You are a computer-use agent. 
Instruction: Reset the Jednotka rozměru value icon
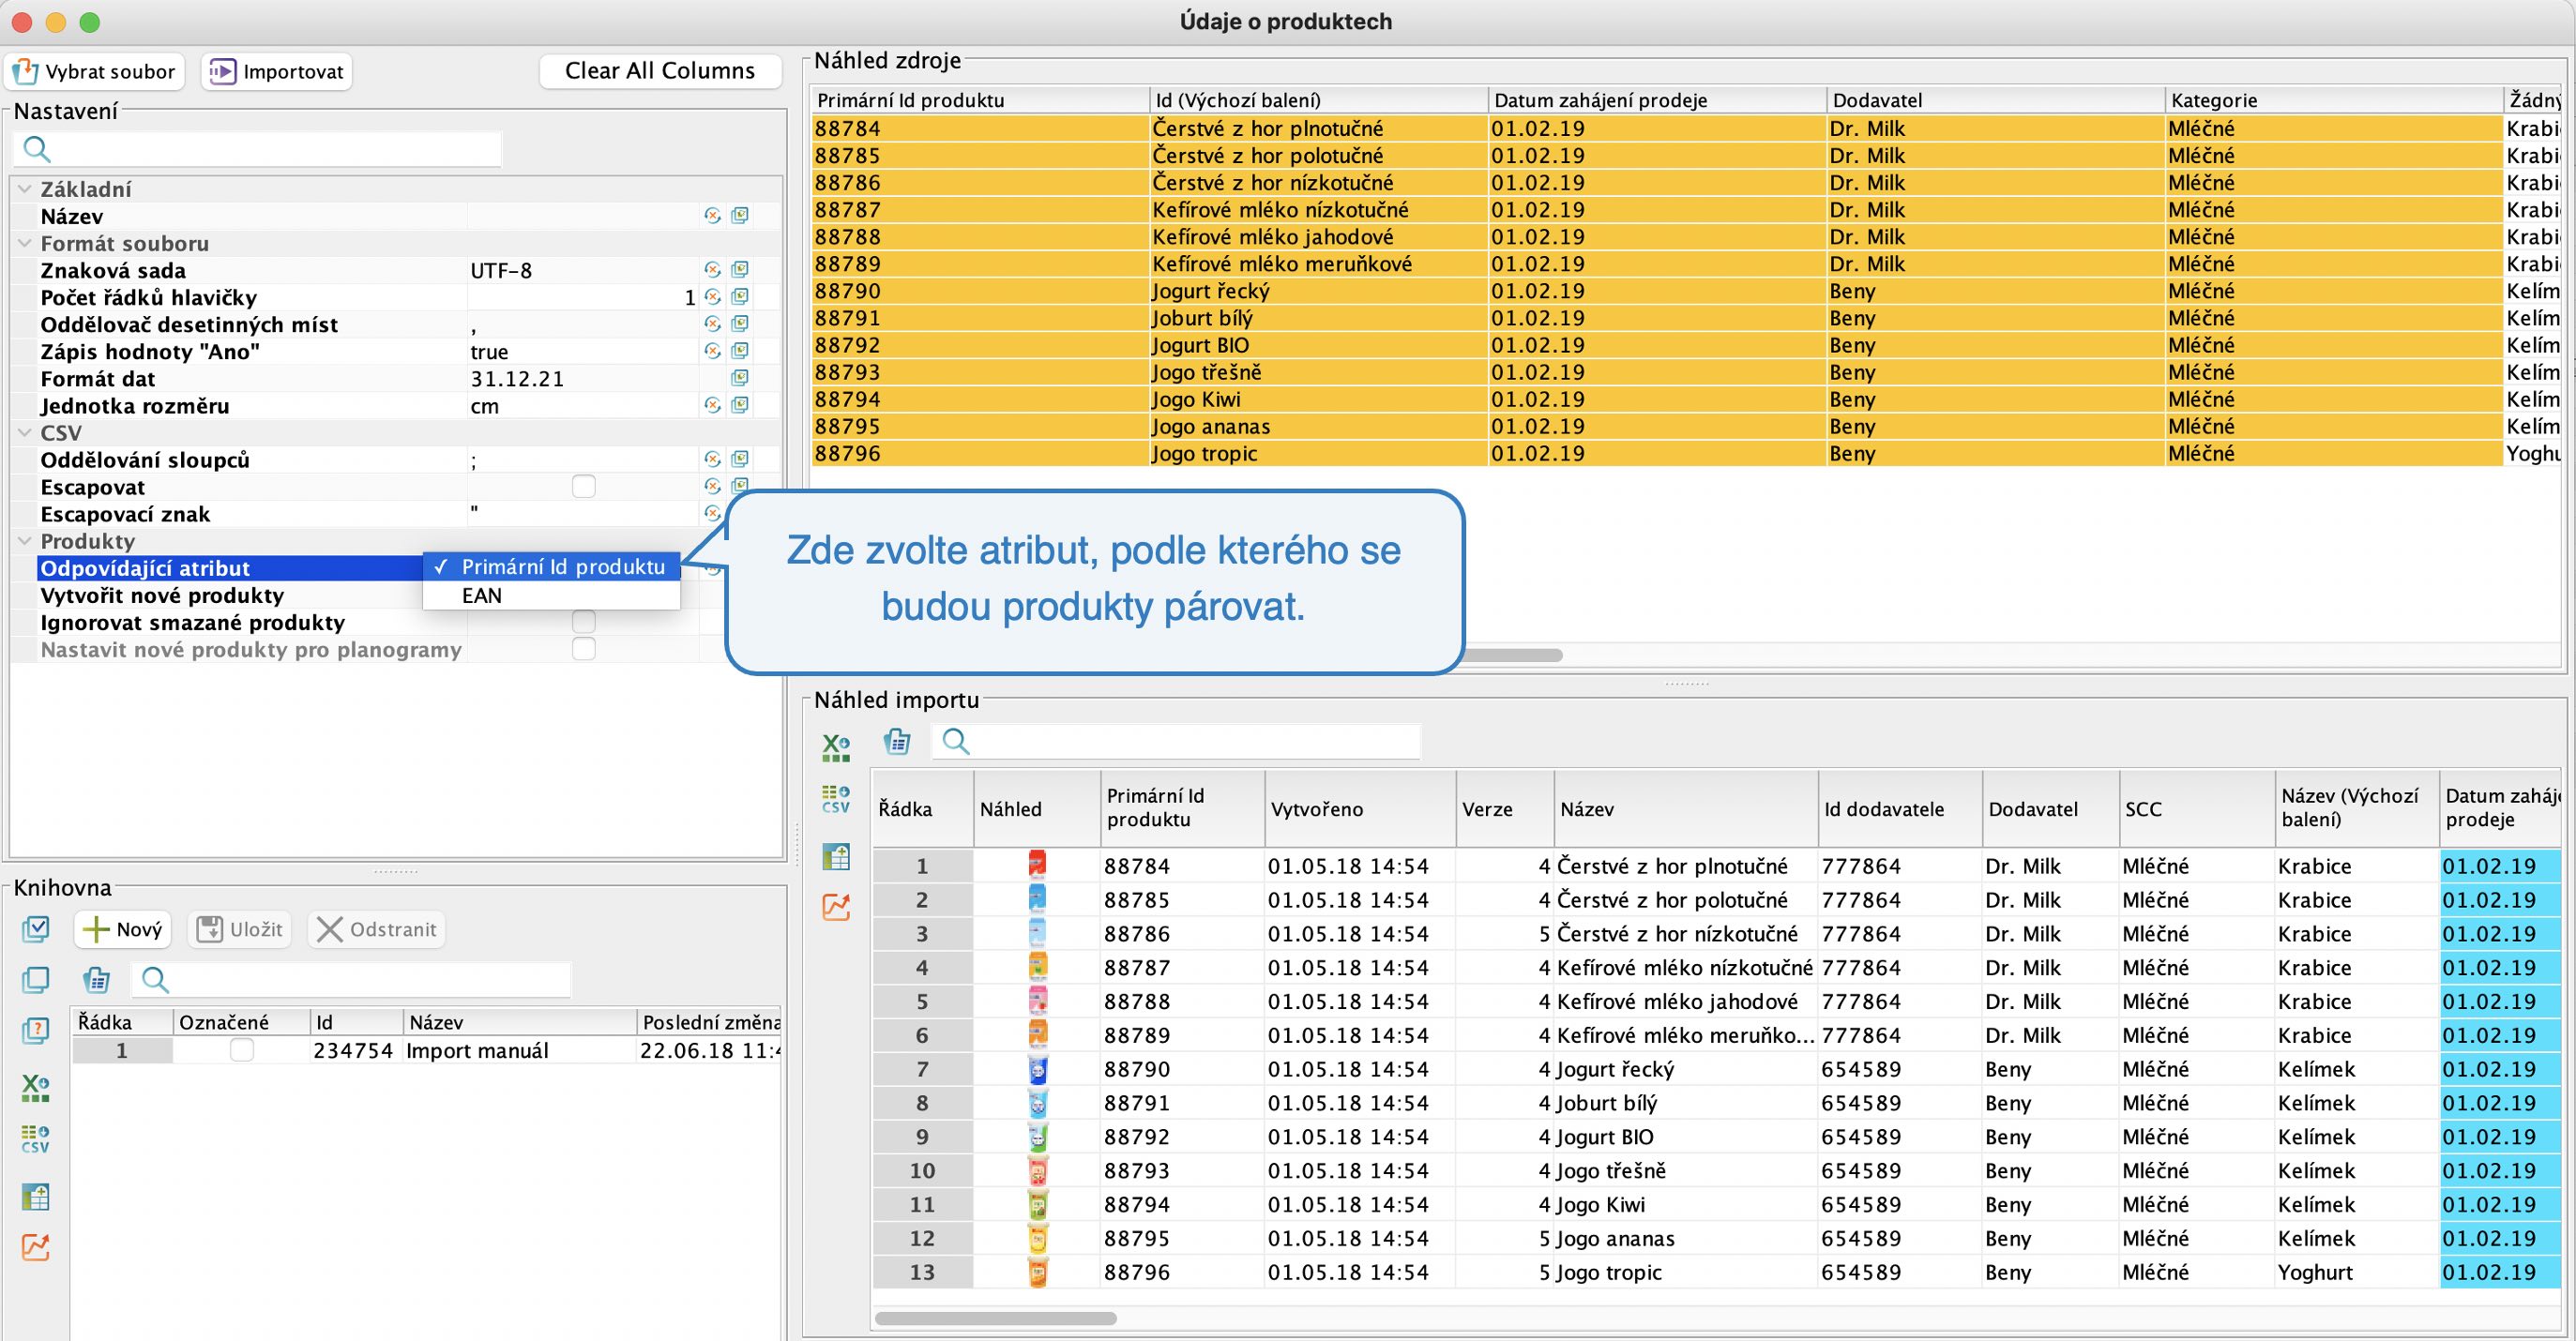coord(712,405)
